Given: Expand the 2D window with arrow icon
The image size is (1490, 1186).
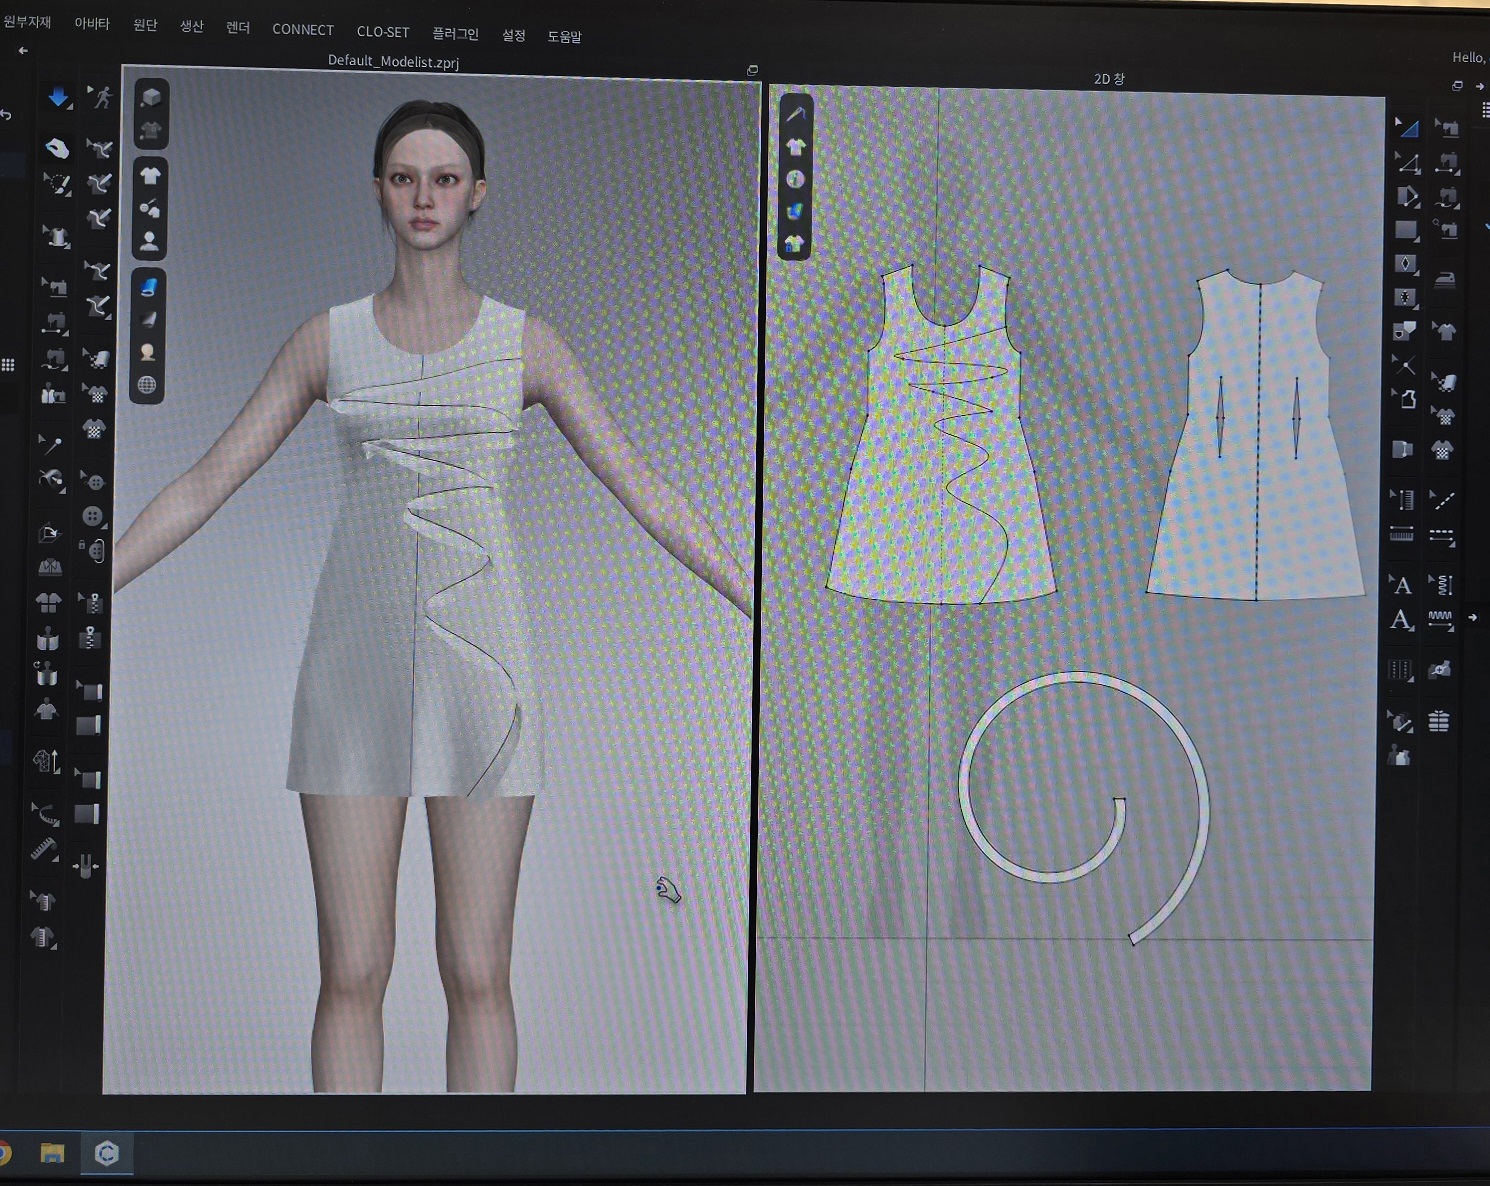Looking at the screenshot, I should [x=1479, y=87].
